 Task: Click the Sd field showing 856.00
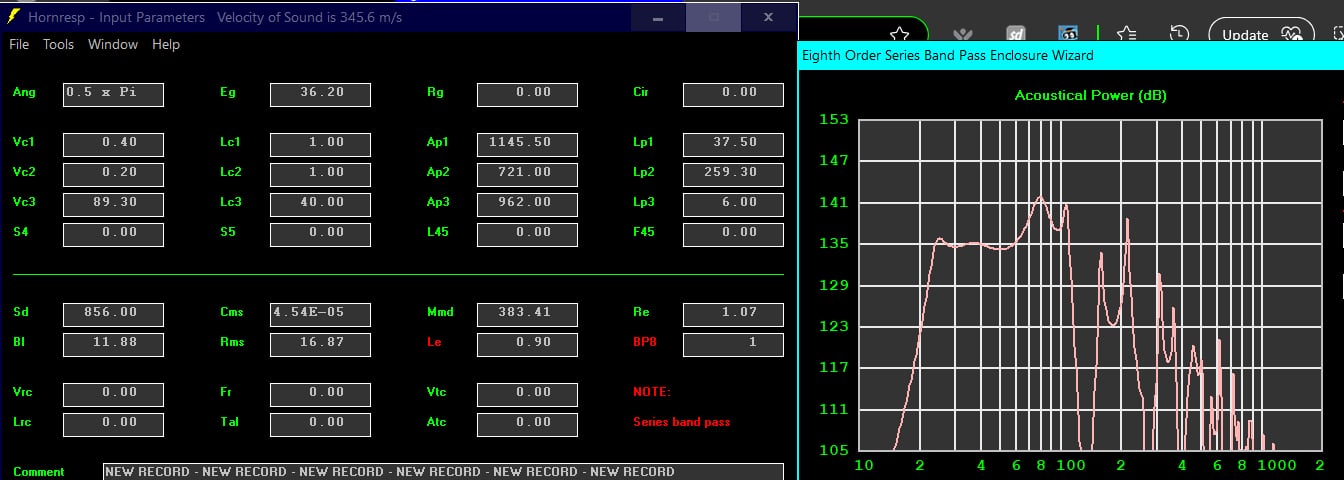point(113,315)
